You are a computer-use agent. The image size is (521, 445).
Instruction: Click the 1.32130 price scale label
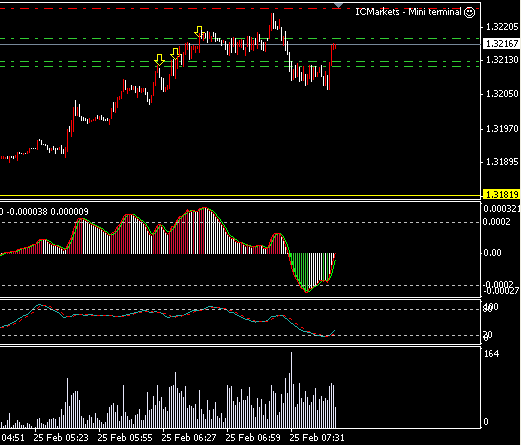coord(502,60)
